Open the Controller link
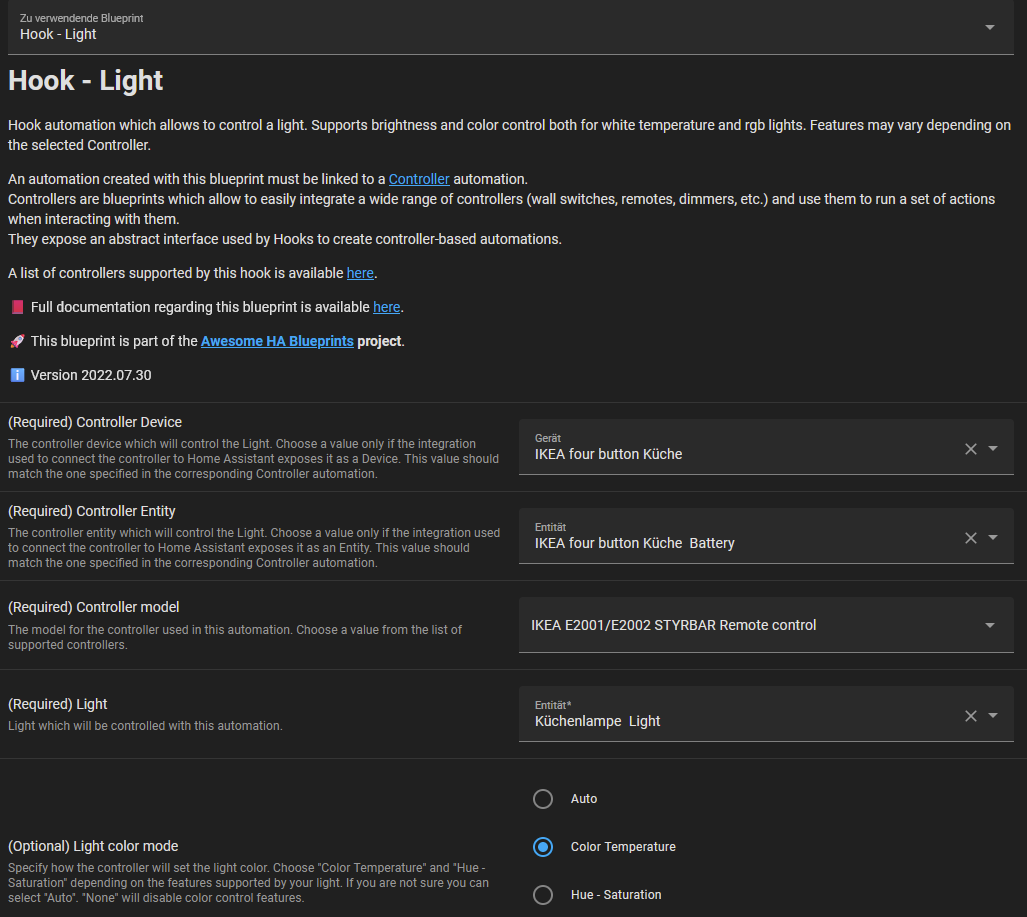 point(419,179)
